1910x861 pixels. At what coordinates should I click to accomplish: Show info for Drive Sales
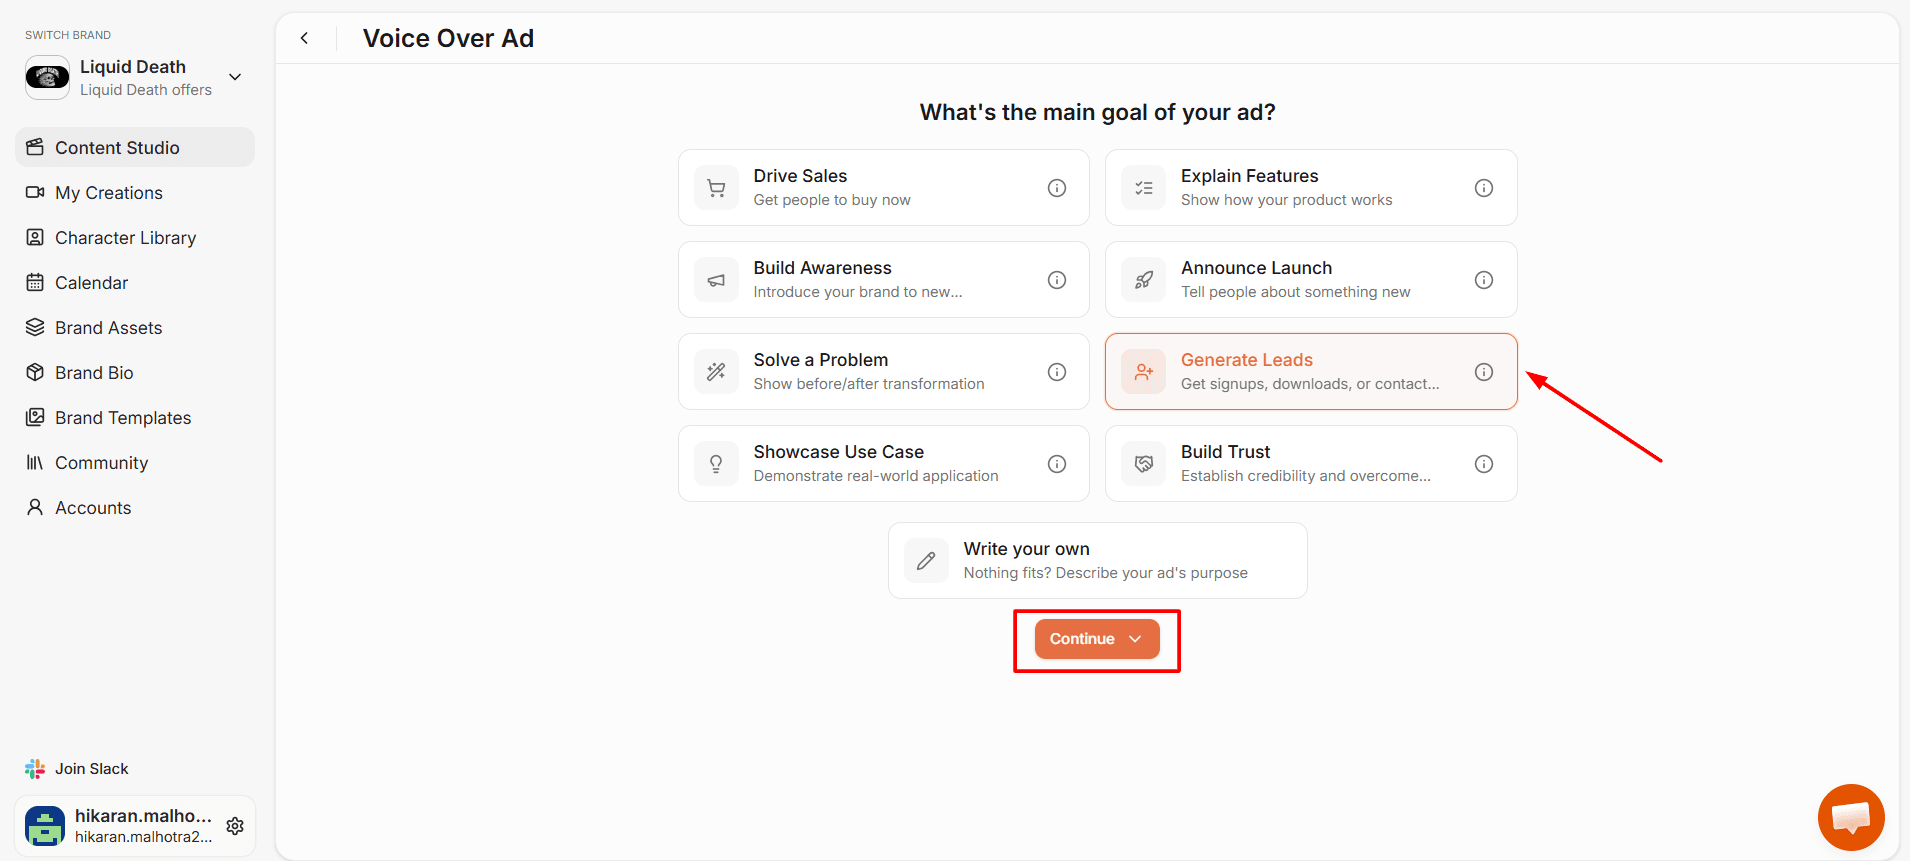1057,188
